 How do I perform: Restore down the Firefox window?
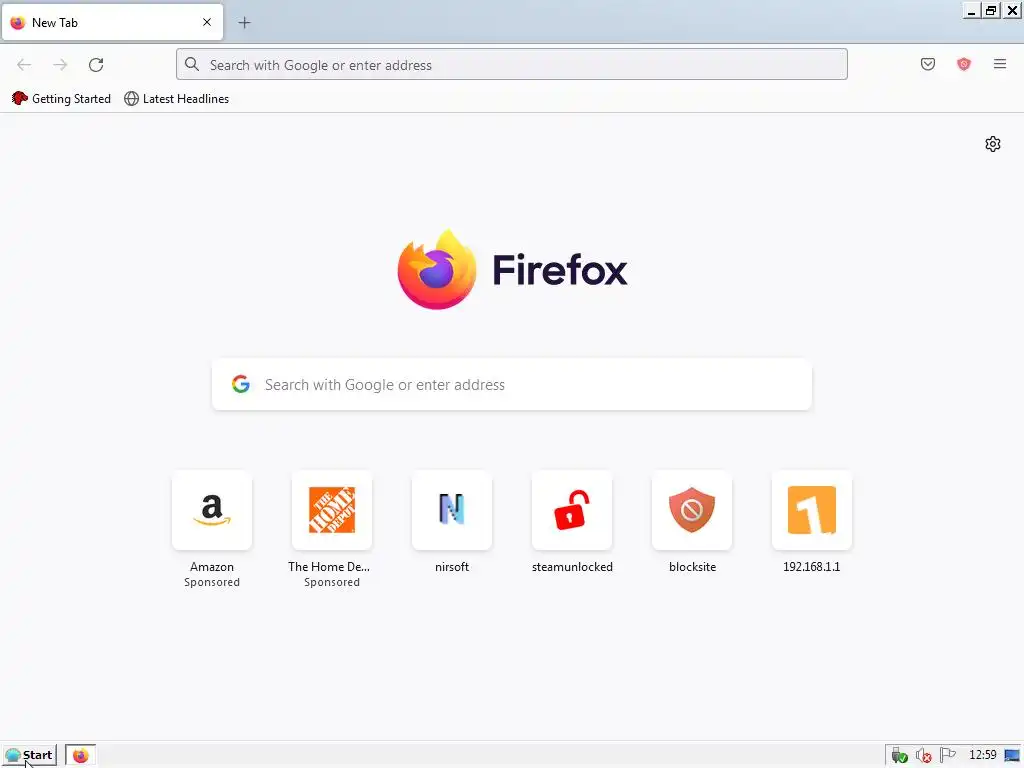click(x=991, y=10)
